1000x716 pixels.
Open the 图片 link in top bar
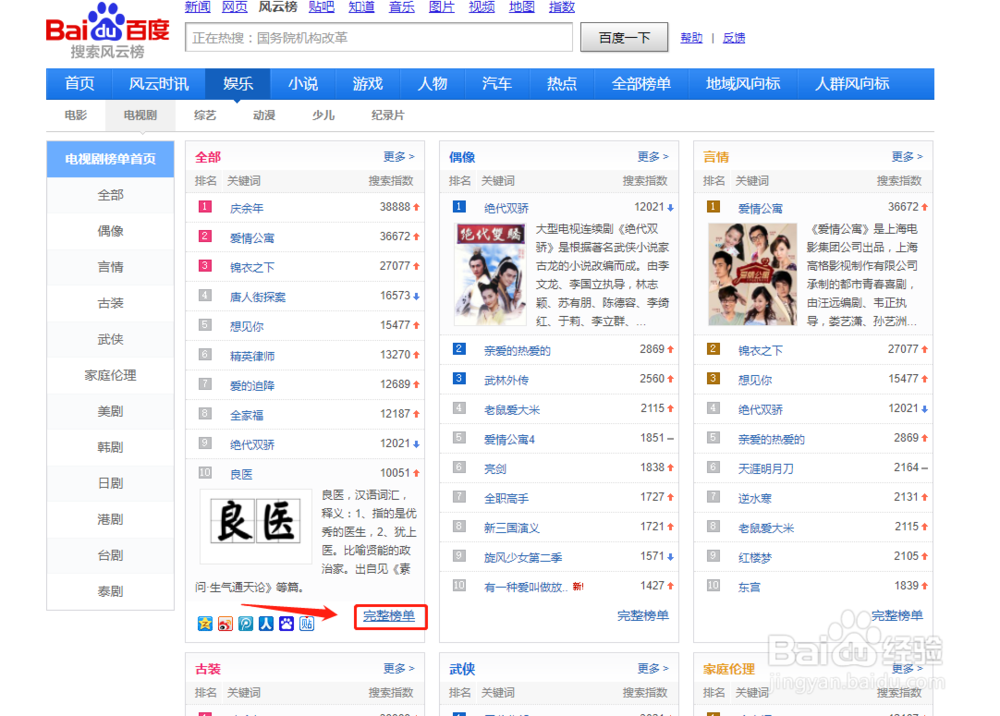441,7
